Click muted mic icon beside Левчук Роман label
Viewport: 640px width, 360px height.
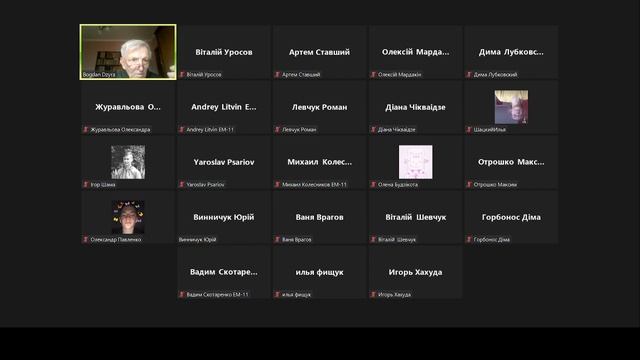(278, 130)
